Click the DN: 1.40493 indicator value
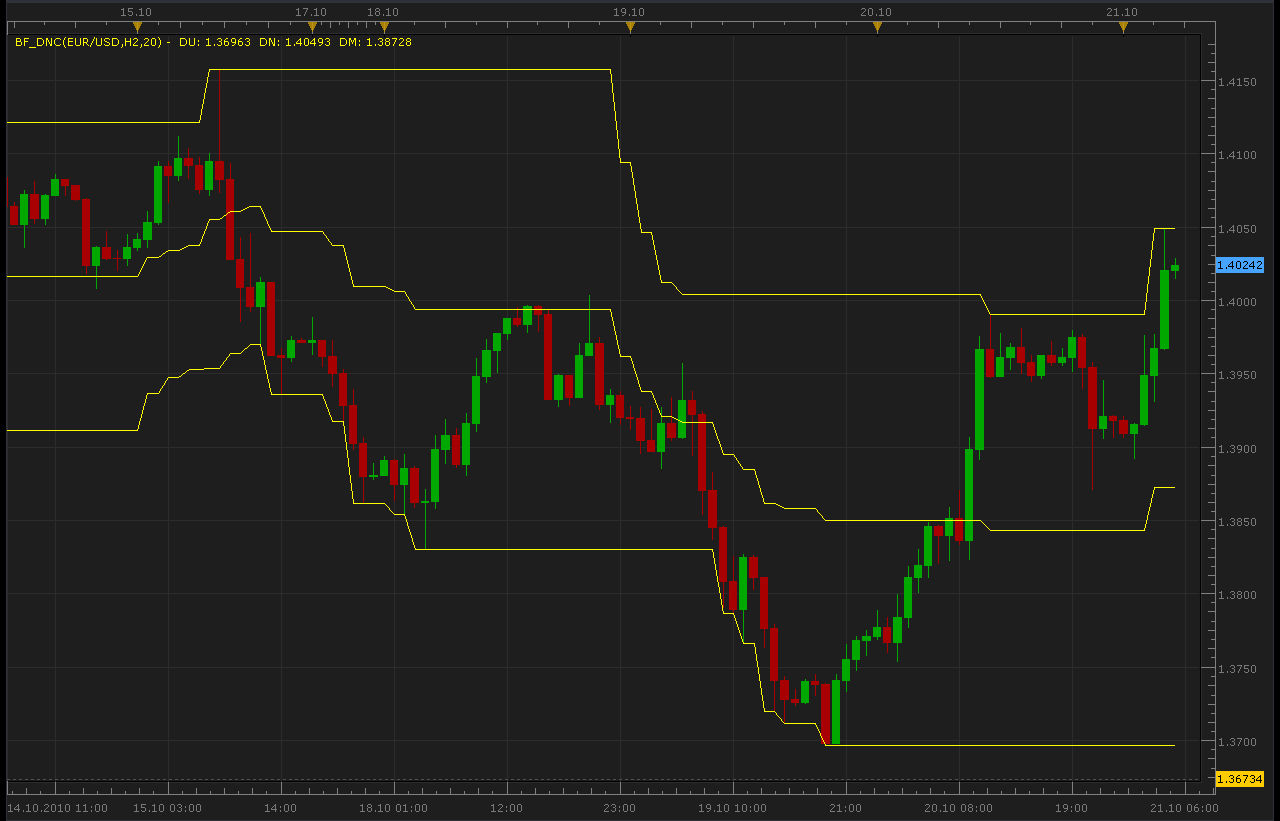The width and height of the screenshot is (1280, 821). click(295, 42)
